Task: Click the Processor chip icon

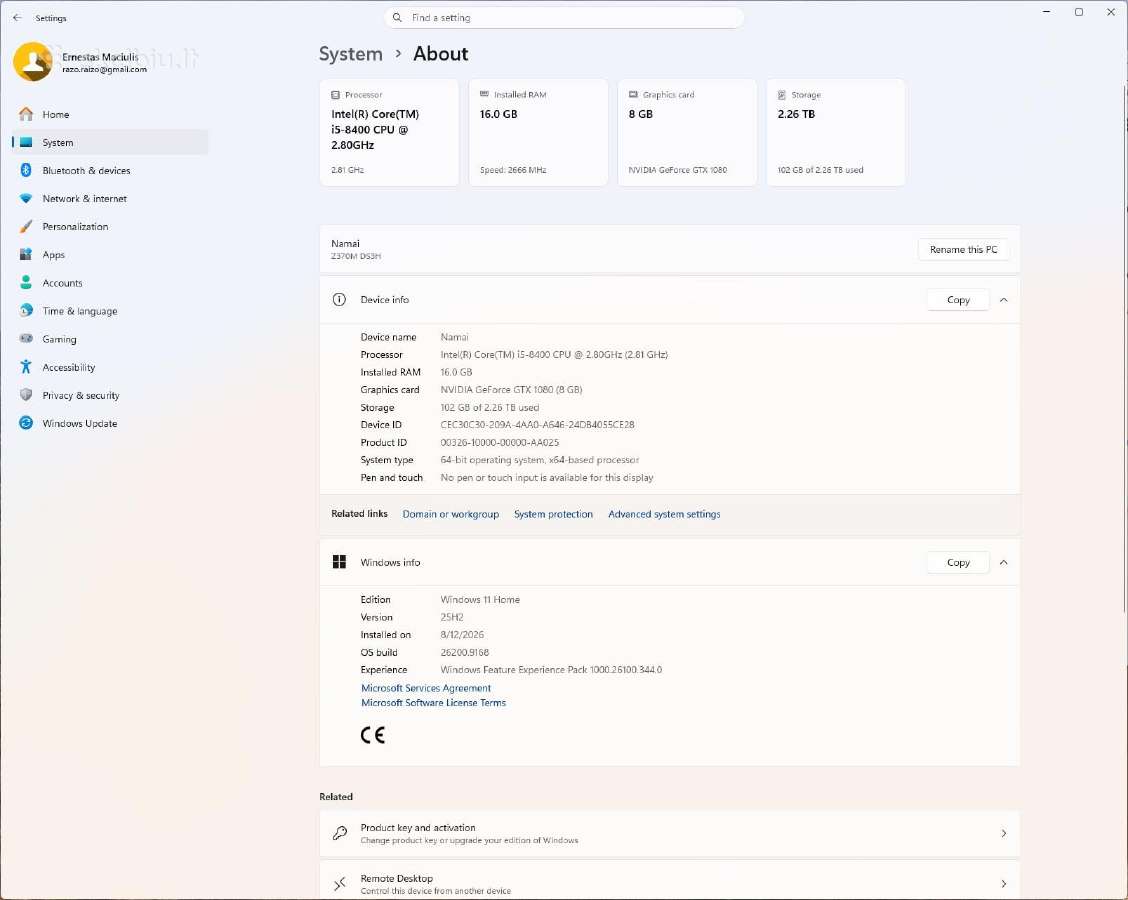Action: [335, 95]
